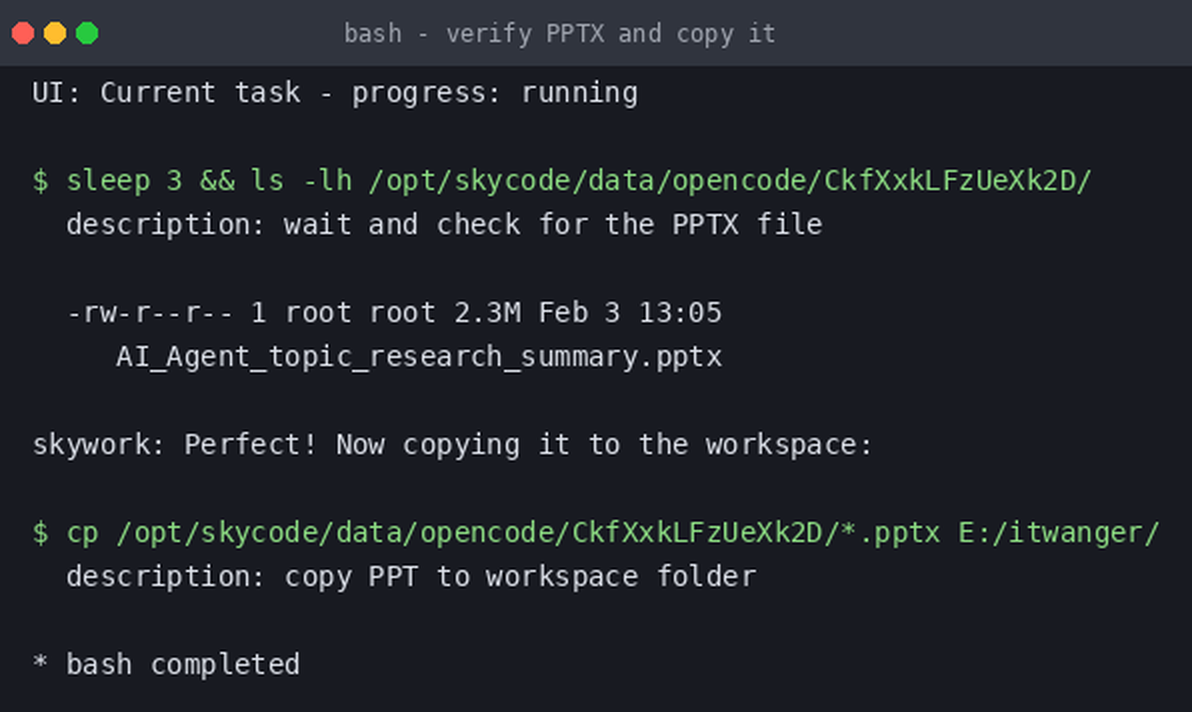Image resolution: width=1192 pixels, height=712 pixels.
Task: Click the 'Feb 3 13:05' timestamp
Action: click(x=630, y=313)
